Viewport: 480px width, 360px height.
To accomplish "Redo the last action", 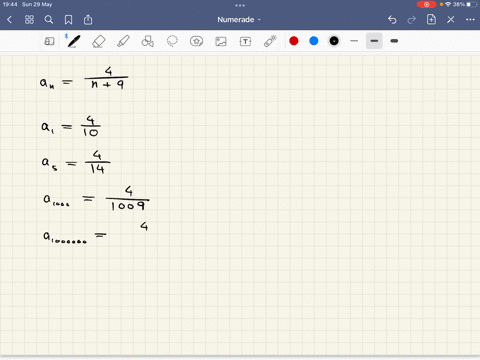I will coord(412,20).
